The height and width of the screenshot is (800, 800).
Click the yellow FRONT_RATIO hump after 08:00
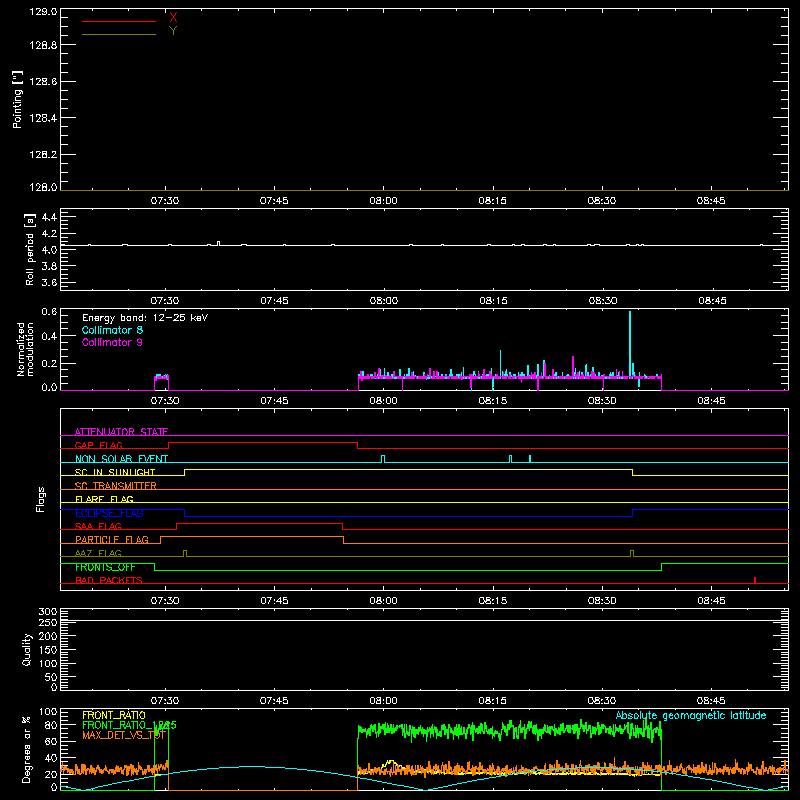pos(391,764)
